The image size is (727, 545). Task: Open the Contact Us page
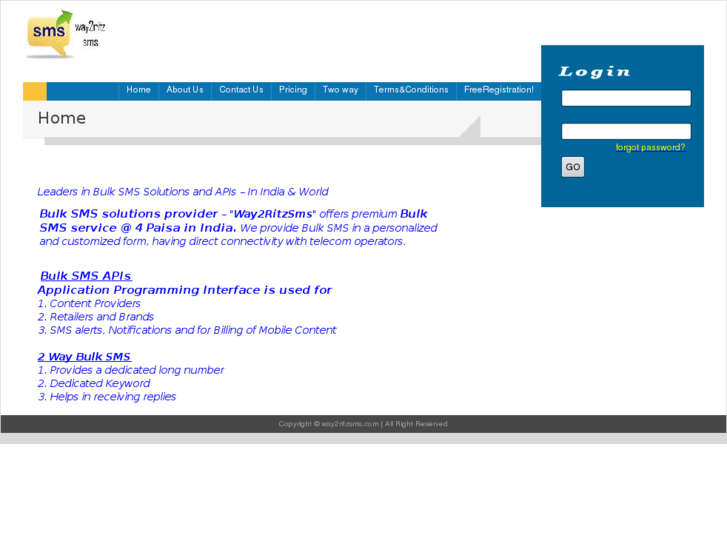[241, 90]
